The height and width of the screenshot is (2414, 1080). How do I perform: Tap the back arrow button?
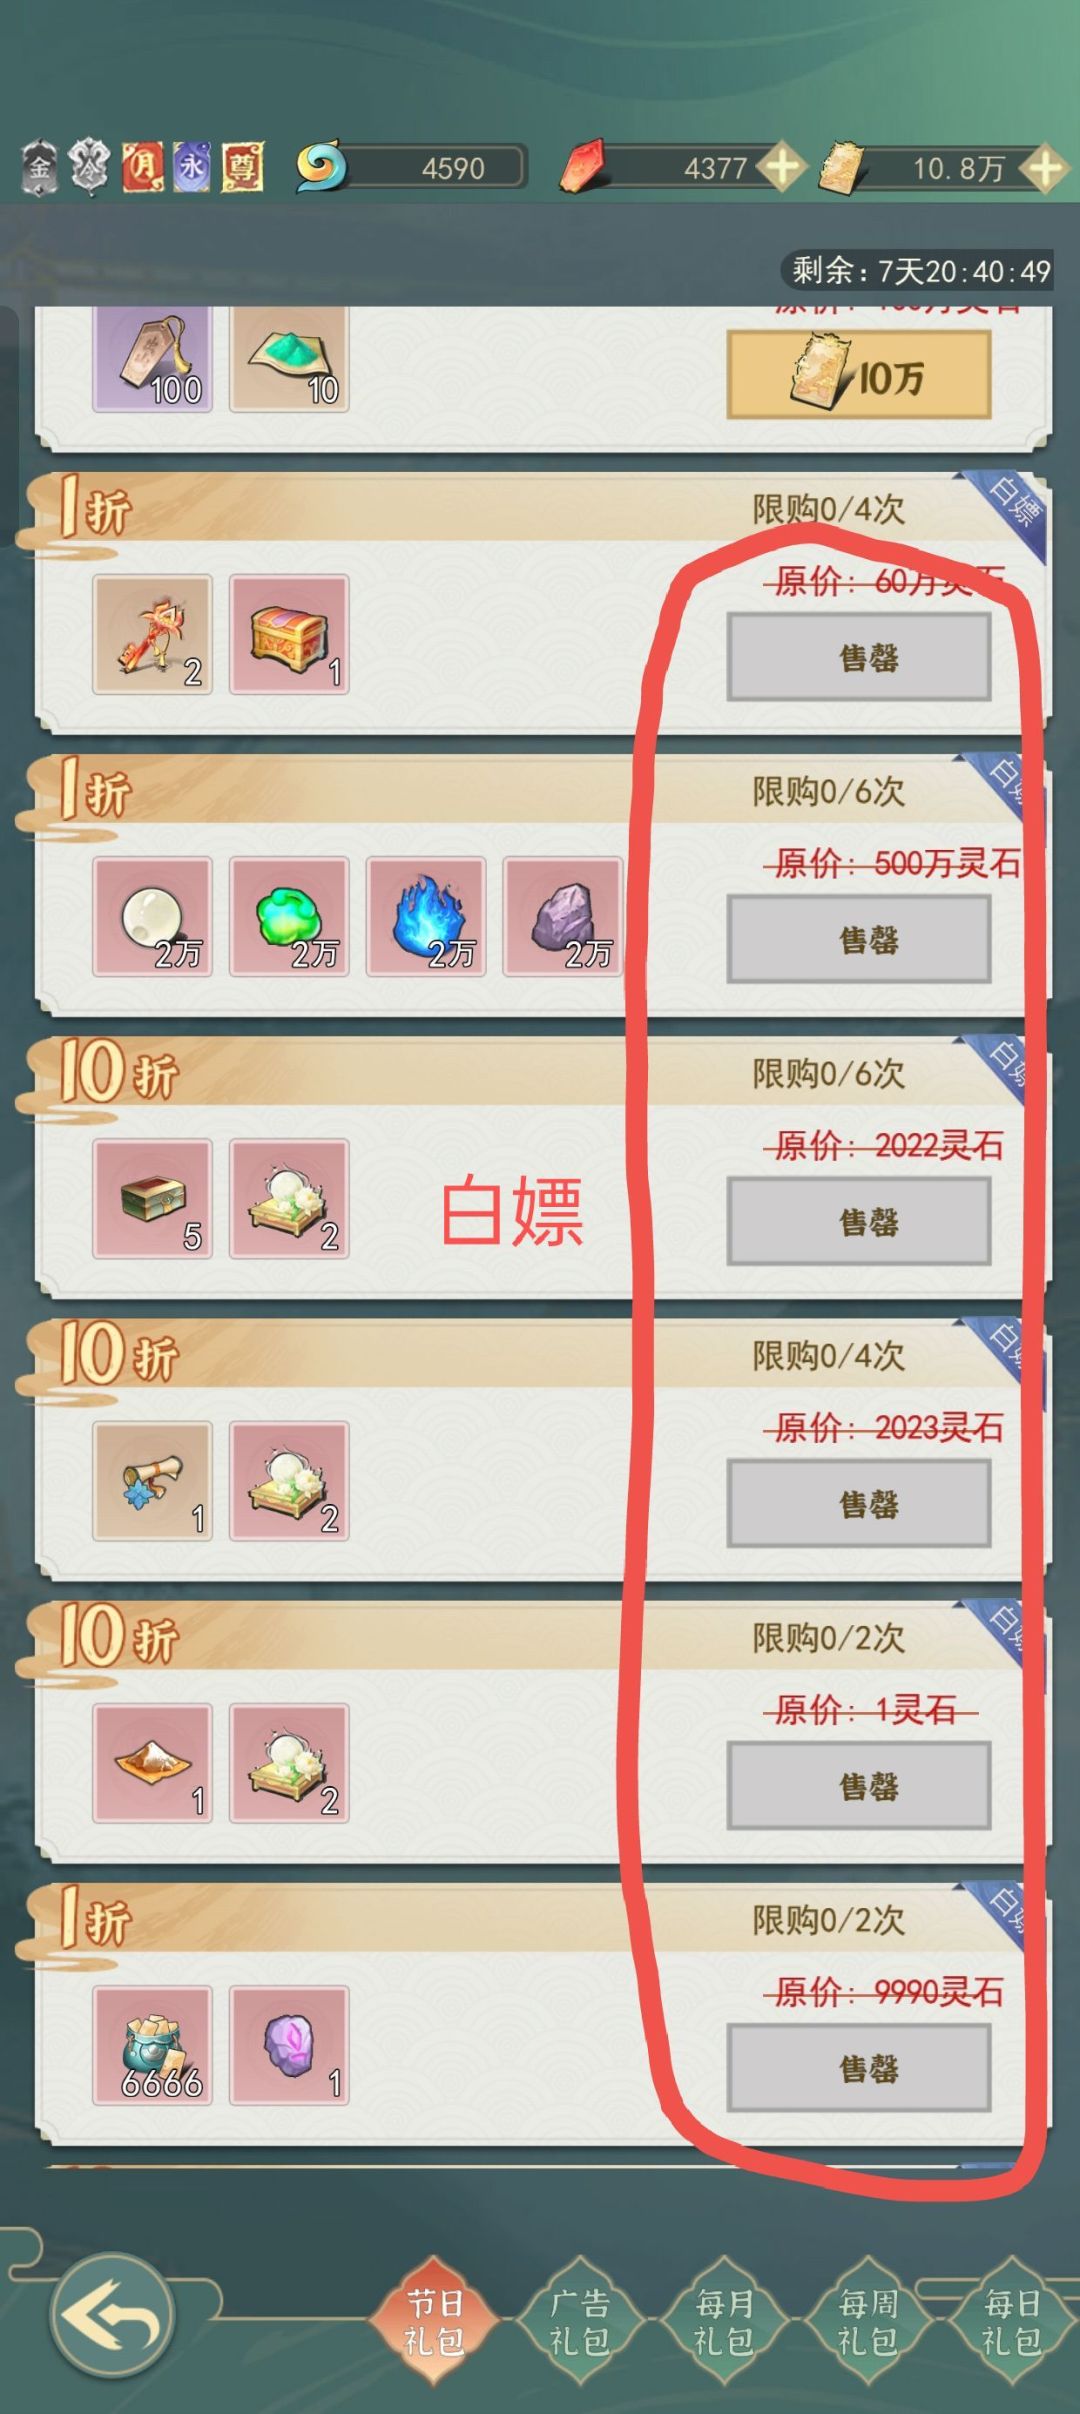pos(112,2315)
